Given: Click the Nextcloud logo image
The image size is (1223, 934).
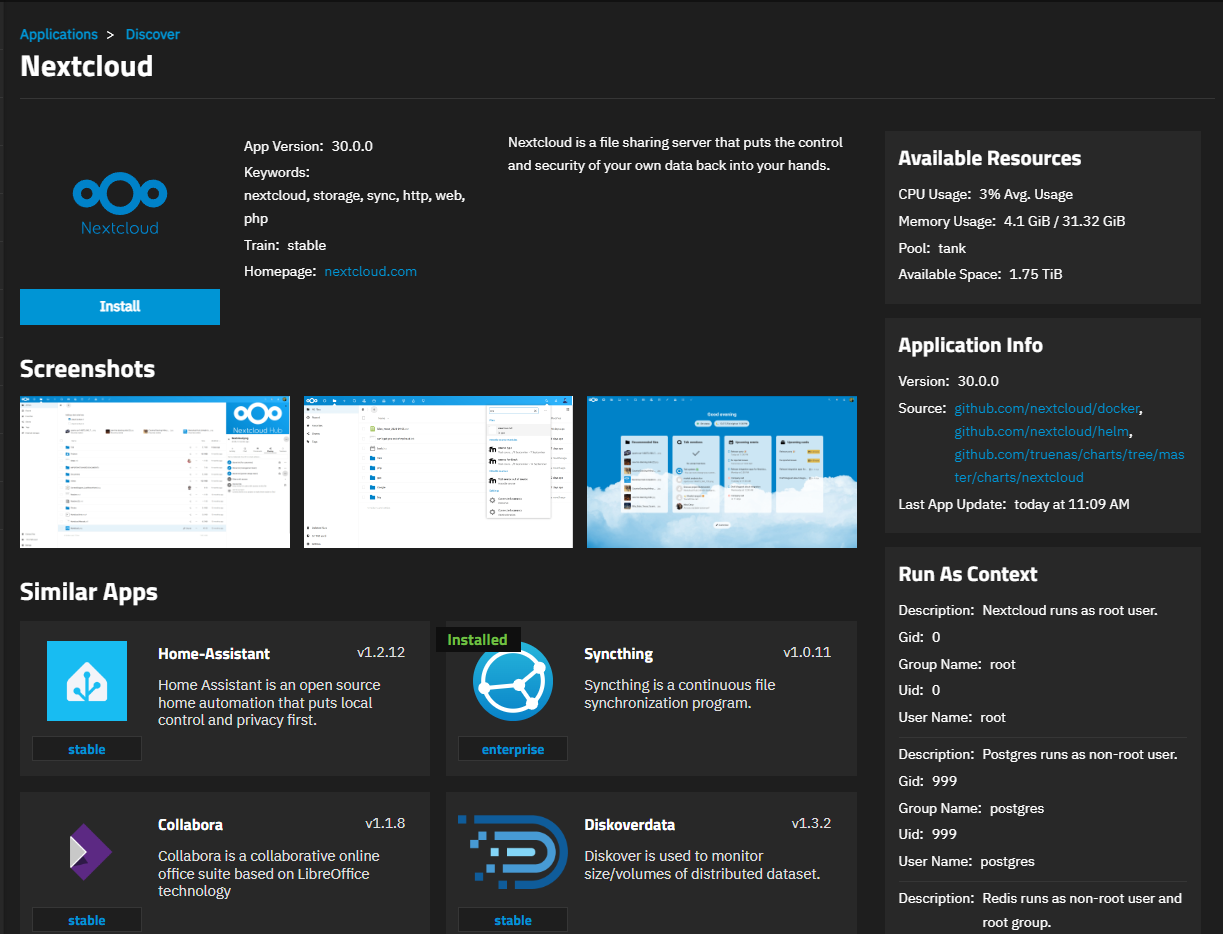Looking at the screenshot, I should (120, 204).
